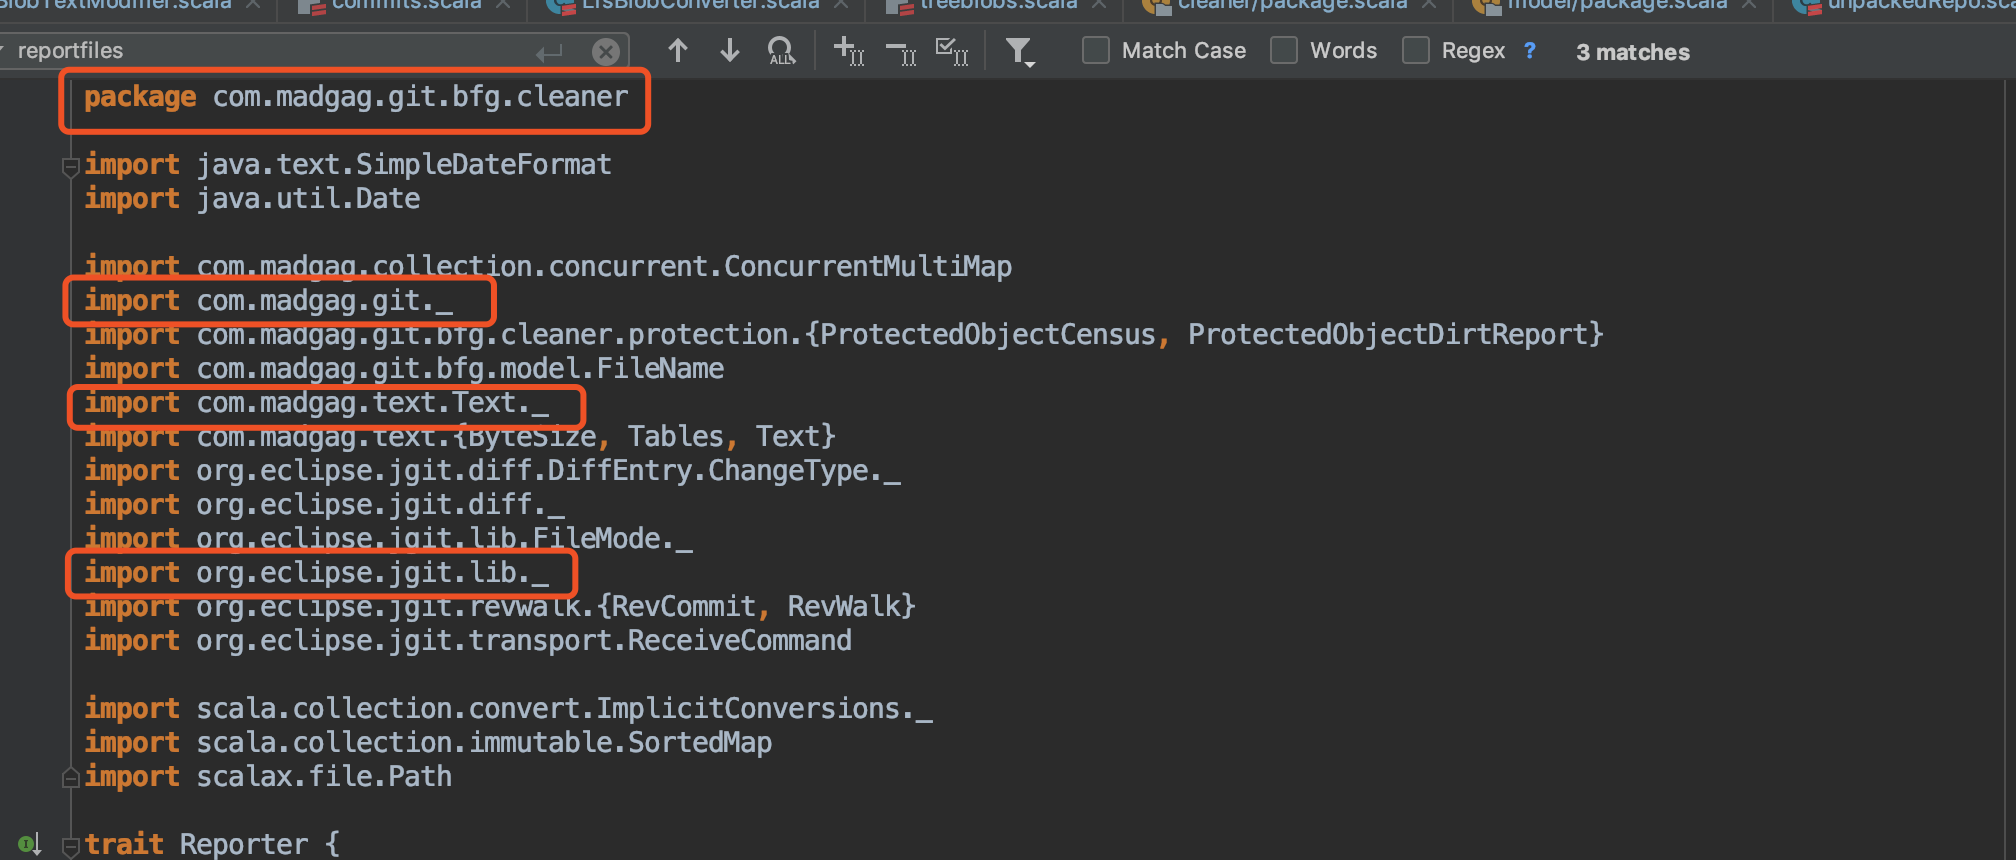Screen dimensions: 2016x860
Task: Click the package com.madgag.git.bfg.cleaner line
Action: pyautogui.click(x=356, y=97)
